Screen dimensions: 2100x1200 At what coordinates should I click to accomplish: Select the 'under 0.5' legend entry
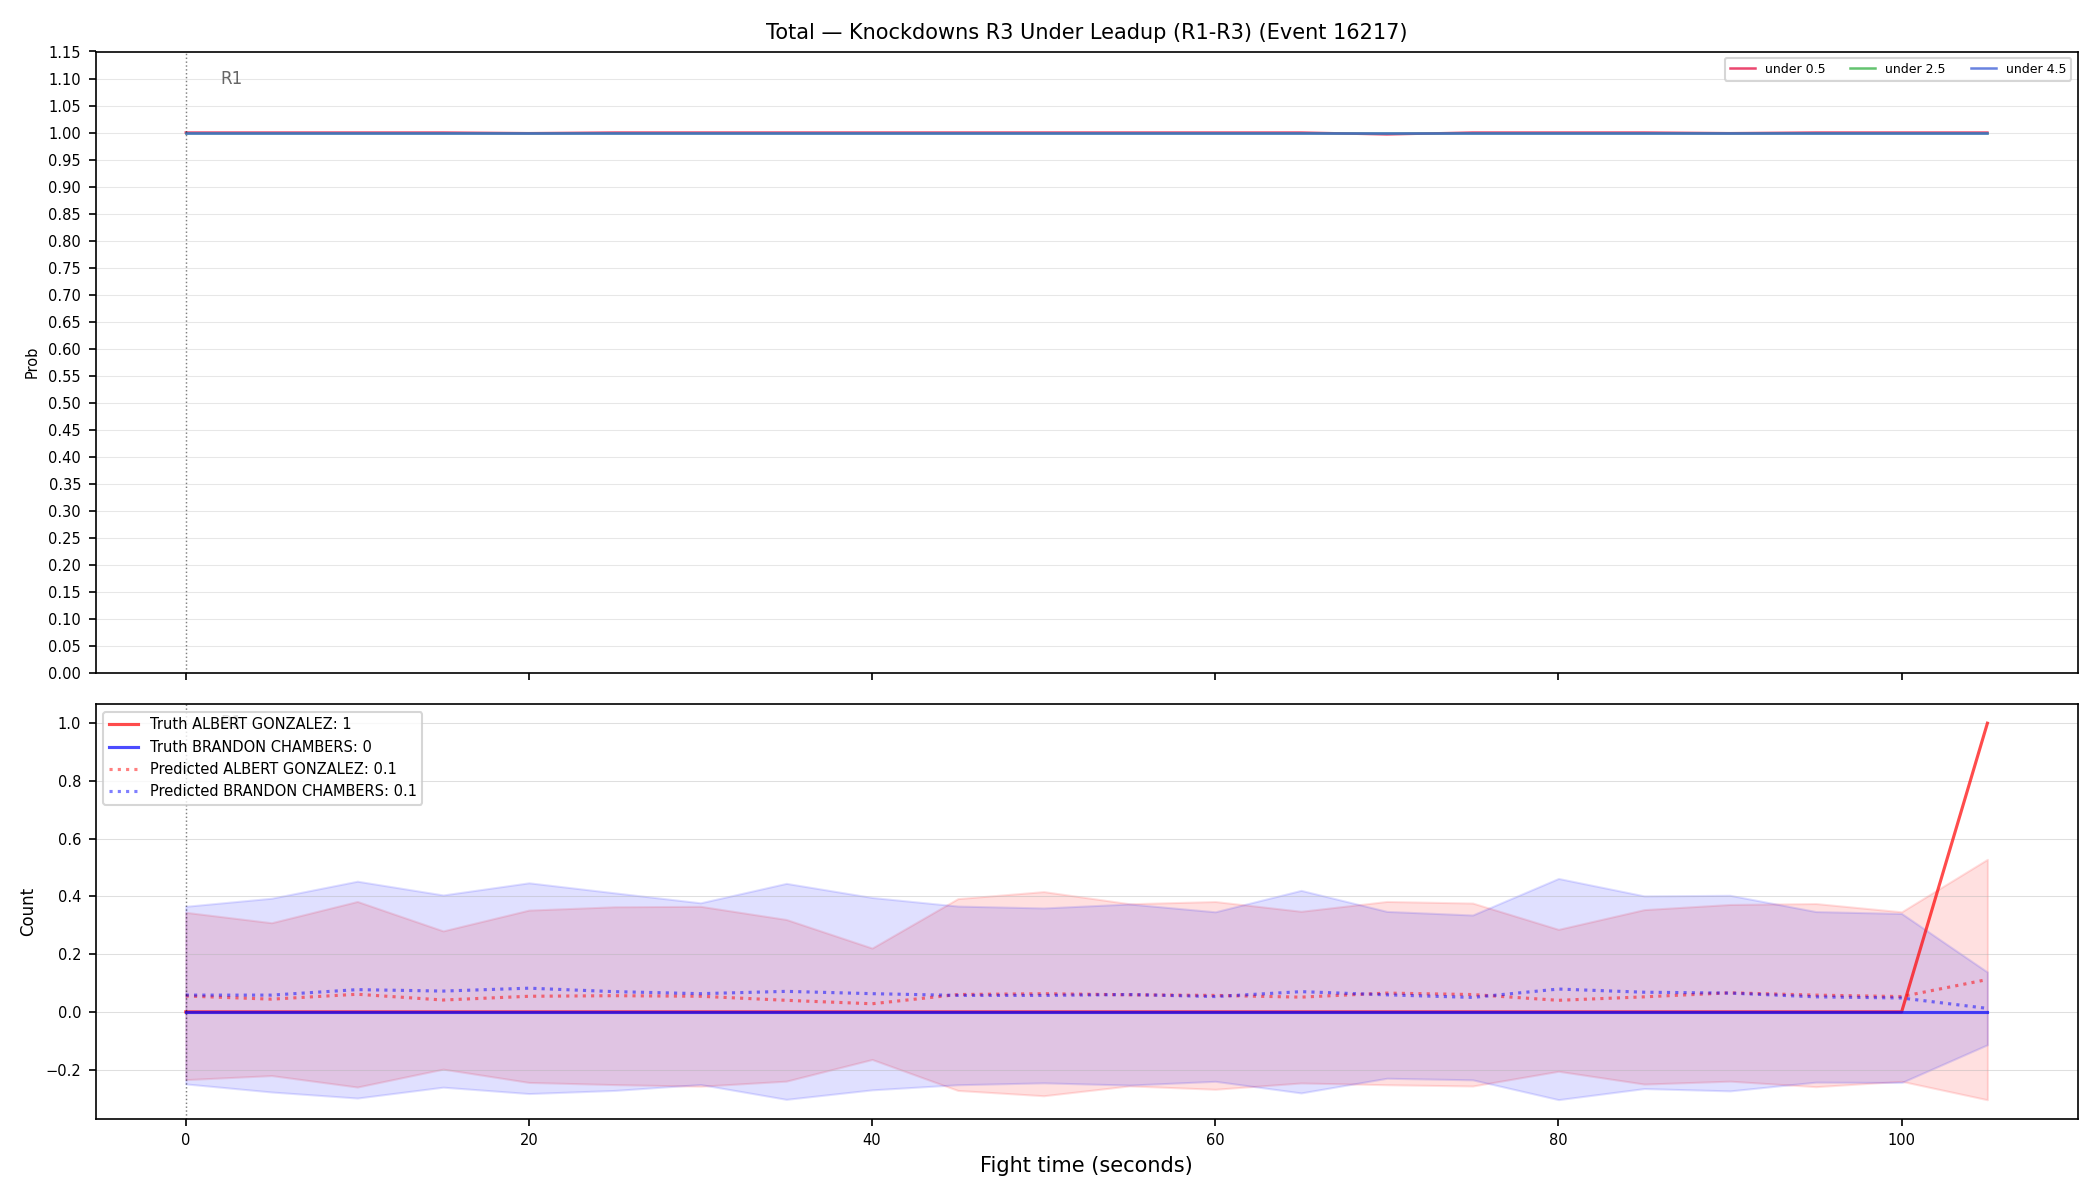pyautogui.click(x=1777, y=69)
